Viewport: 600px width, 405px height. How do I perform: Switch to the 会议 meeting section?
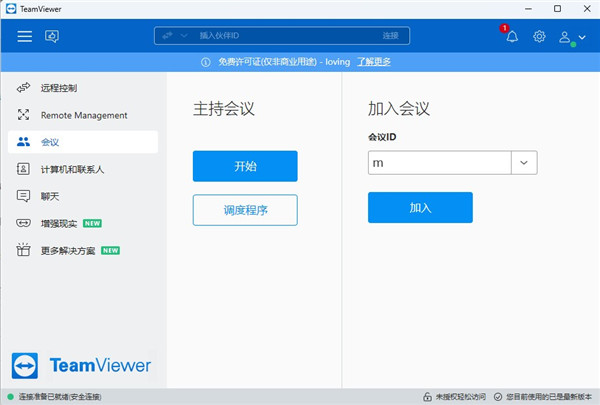point(50,142)
